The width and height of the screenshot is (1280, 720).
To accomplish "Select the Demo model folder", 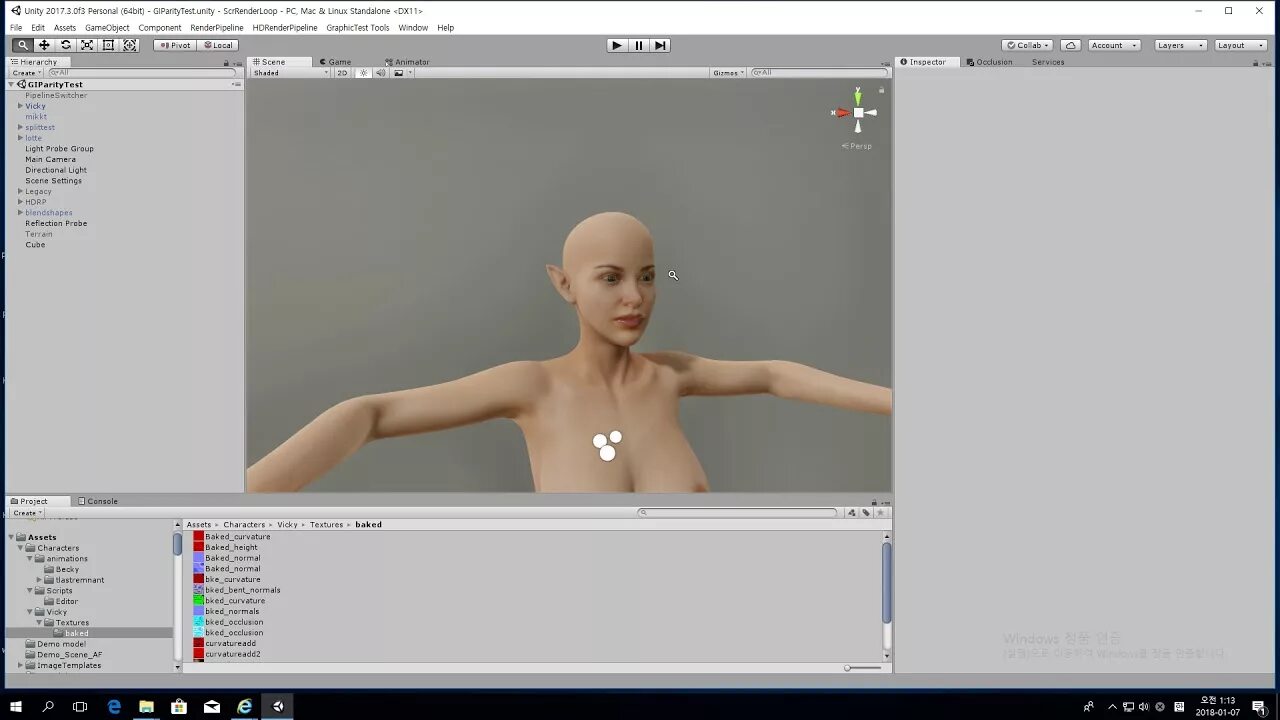I will (61, 644).
